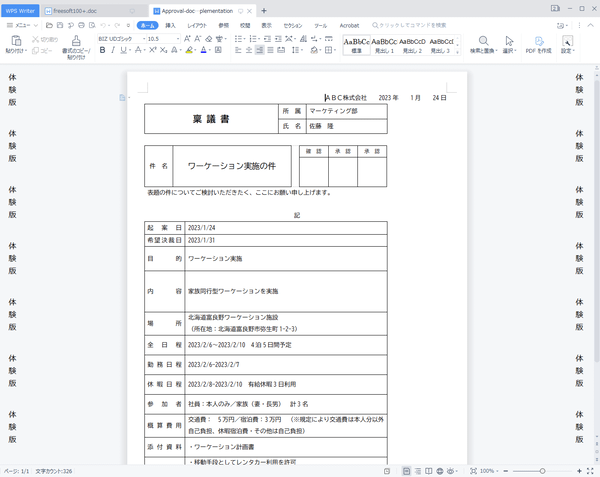Center align paragraph
Viewport: 600px width, 477px height.
[249, 50]
